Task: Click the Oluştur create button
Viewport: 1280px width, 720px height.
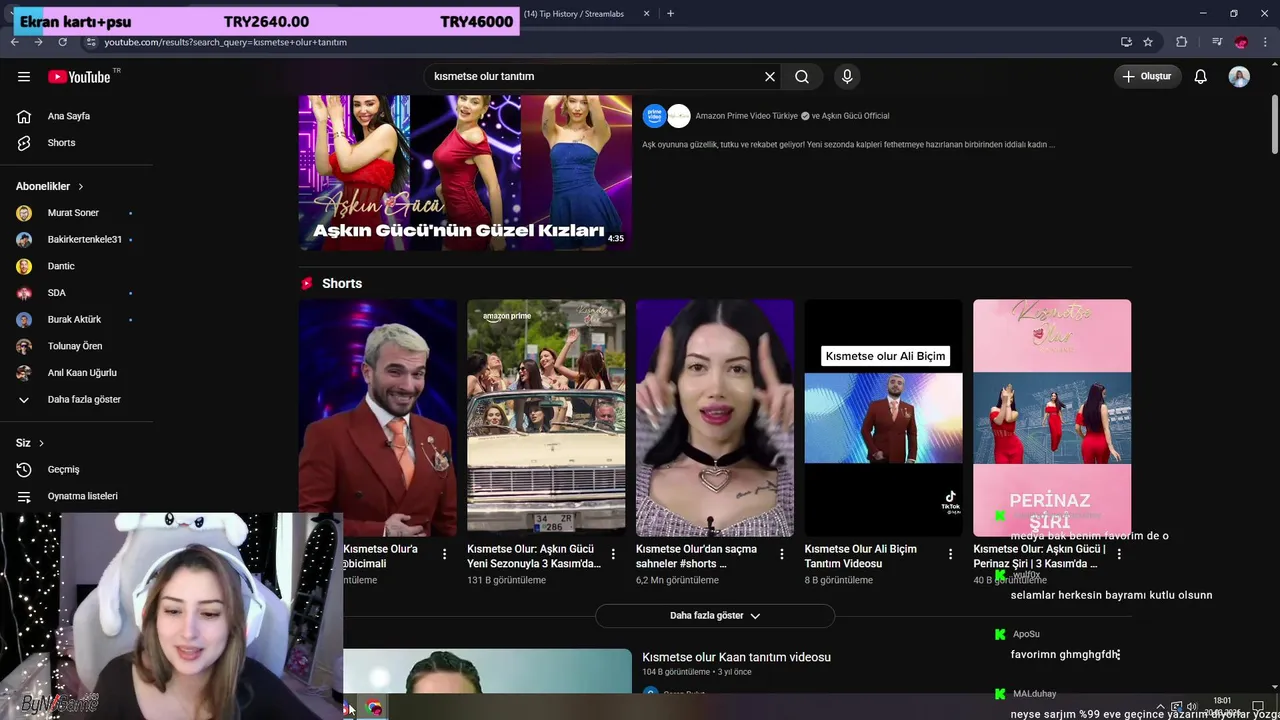Action: pos(1147,76)
